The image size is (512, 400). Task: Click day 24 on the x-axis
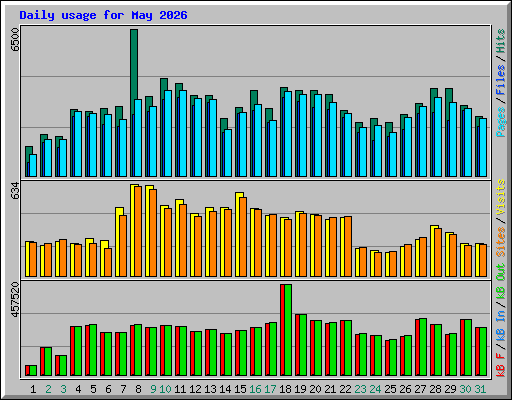(x=375, y=389)
